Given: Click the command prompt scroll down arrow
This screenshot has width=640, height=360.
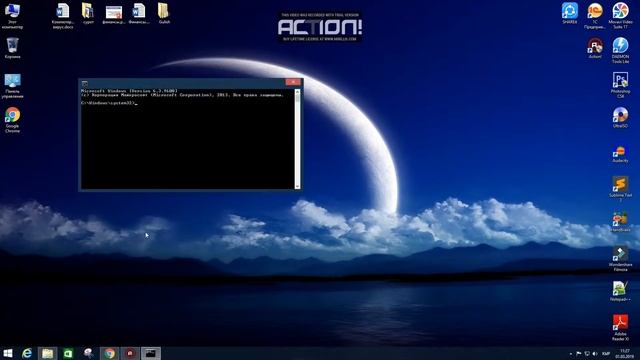Looking at the screenshot, I should pos(297,186).
